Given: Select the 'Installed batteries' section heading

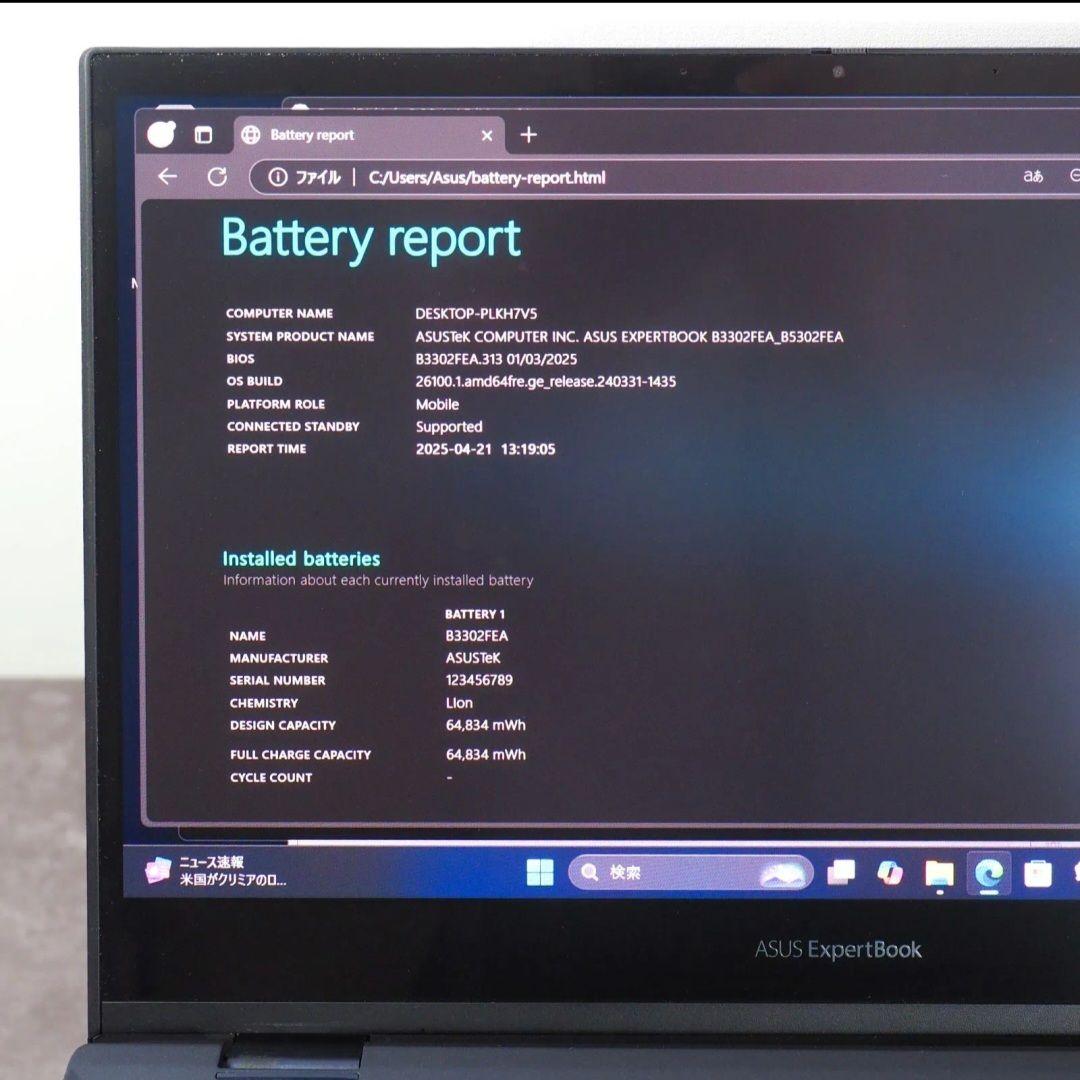Looking at the screenshot, I should [301, 559].
